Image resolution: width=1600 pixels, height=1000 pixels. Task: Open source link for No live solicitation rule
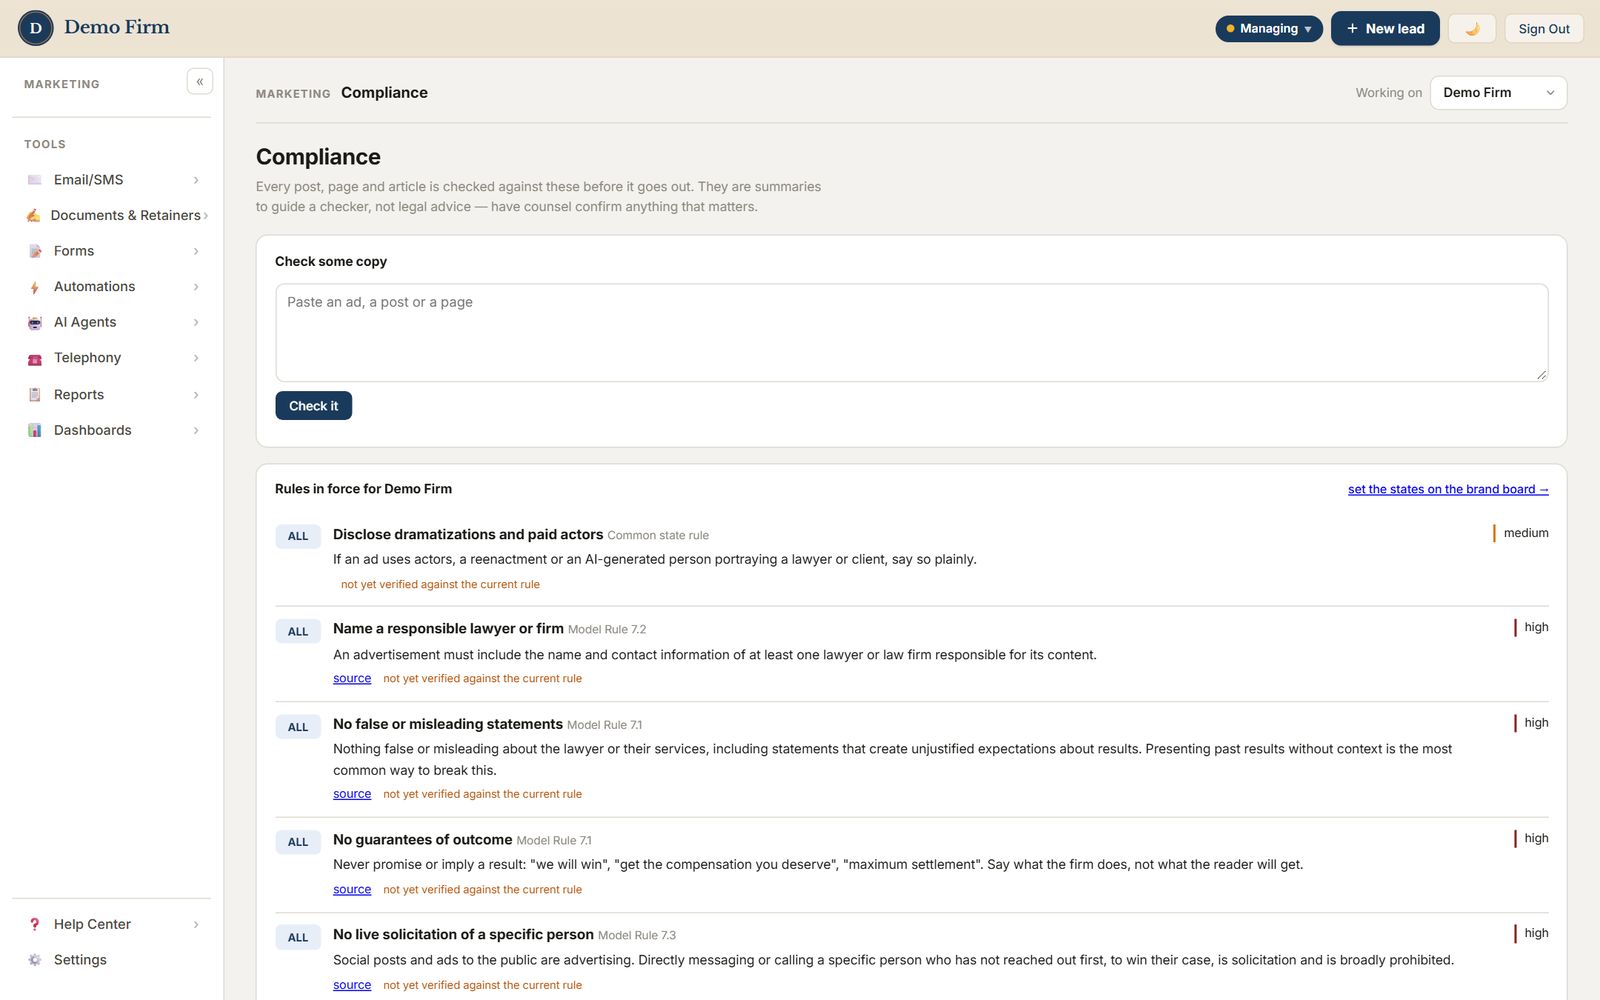[x=352, y=985]
